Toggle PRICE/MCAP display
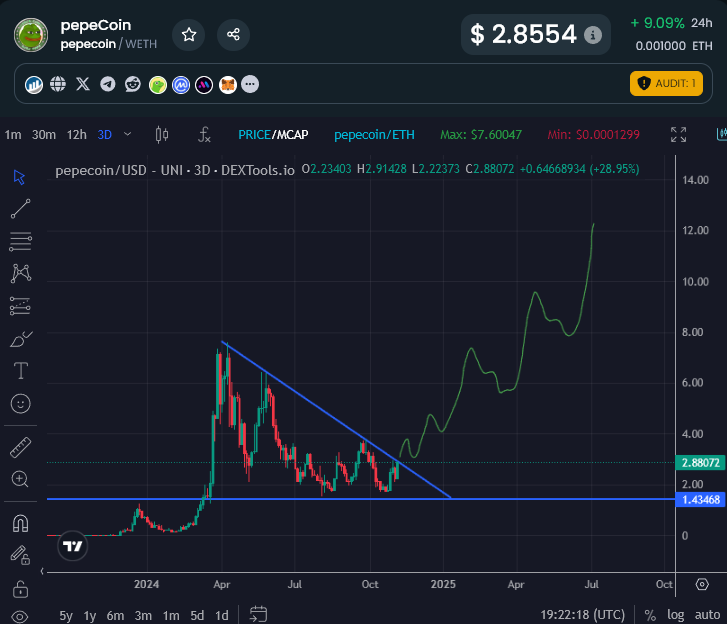 click(x=273, y=135)
